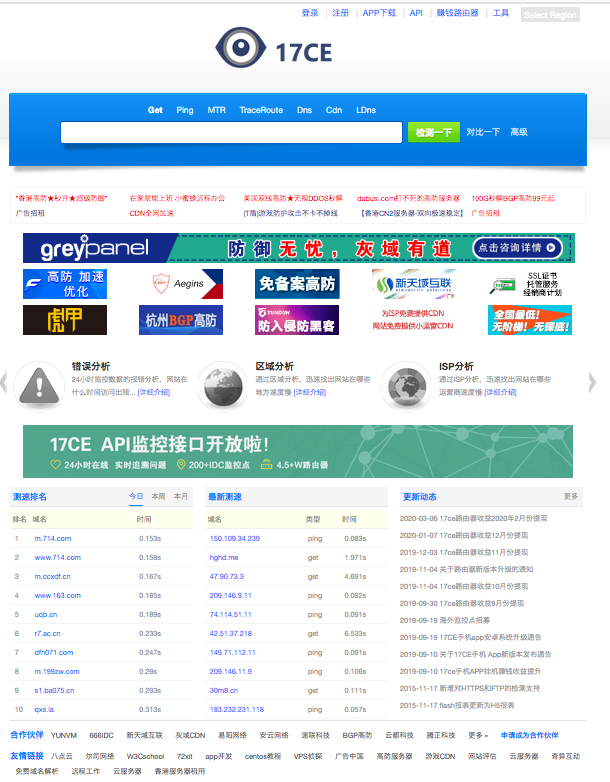Open 150.109.34.239 latest test entry
The image size is (610, 782).
235,539
